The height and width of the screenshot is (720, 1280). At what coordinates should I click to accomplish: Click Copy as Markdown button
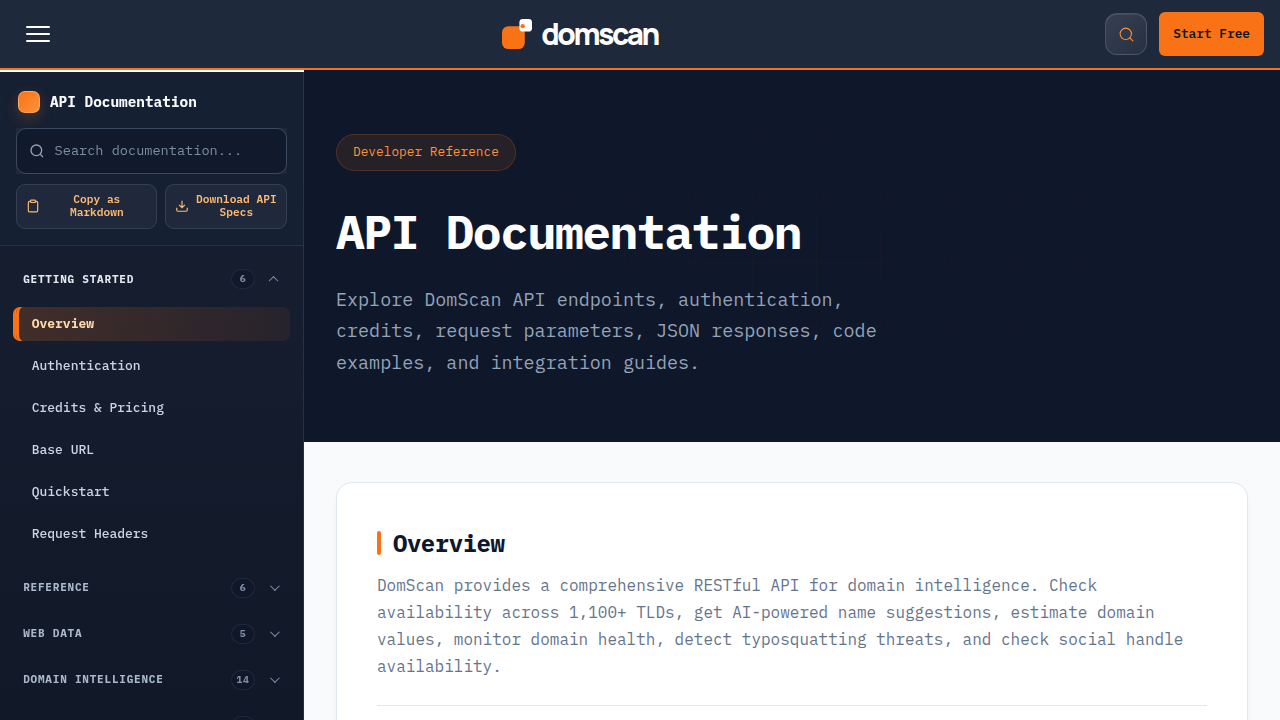pyautogui.click(x=86, y=206)
